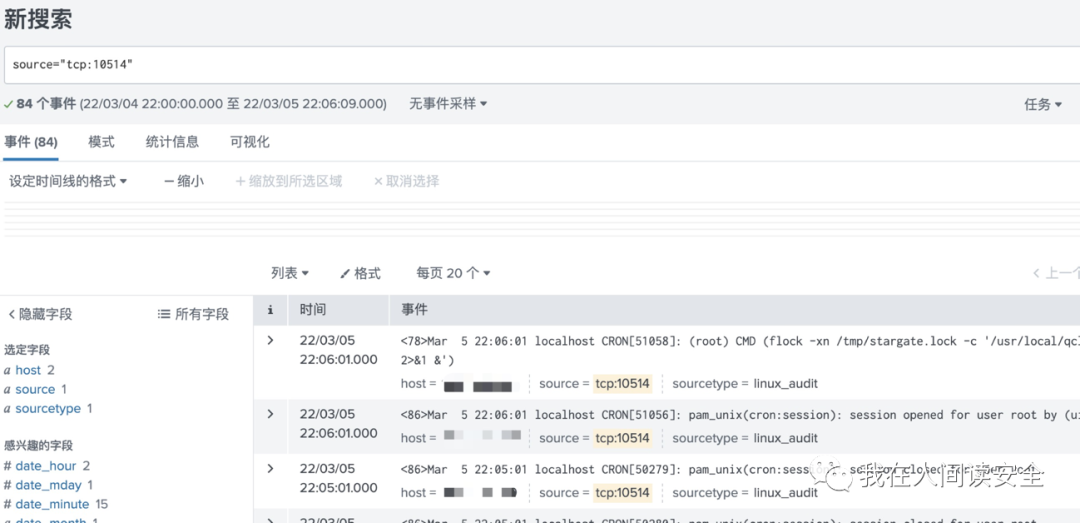Viewport: 1080px width, 523px height.
Task: Click the 缩小 zoom out button
Action: coord(184,182)
